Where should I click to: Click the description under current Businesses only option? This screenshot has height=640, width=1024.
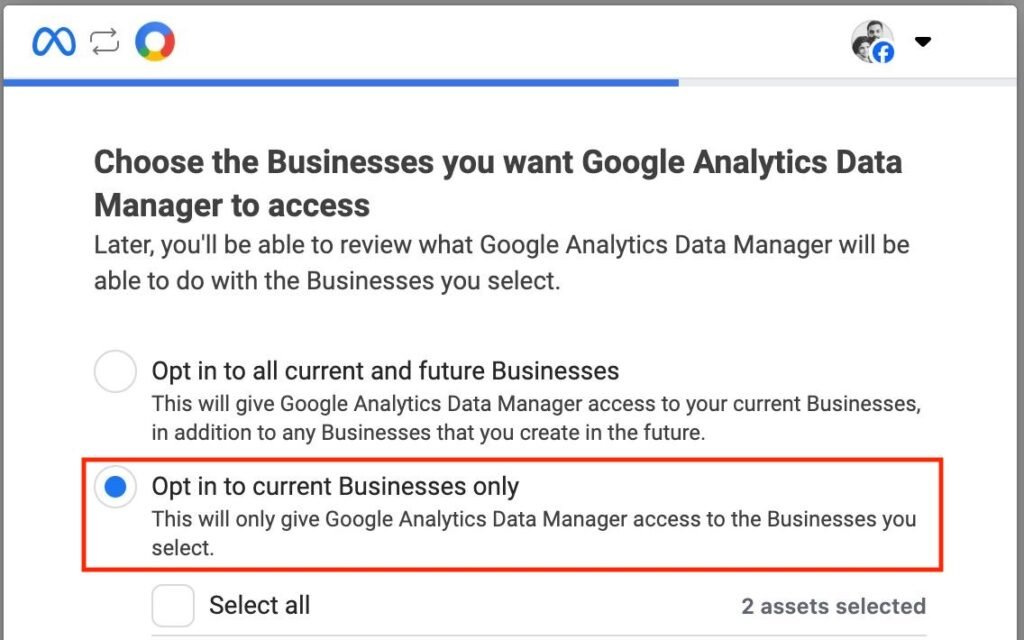coord(533,533)
